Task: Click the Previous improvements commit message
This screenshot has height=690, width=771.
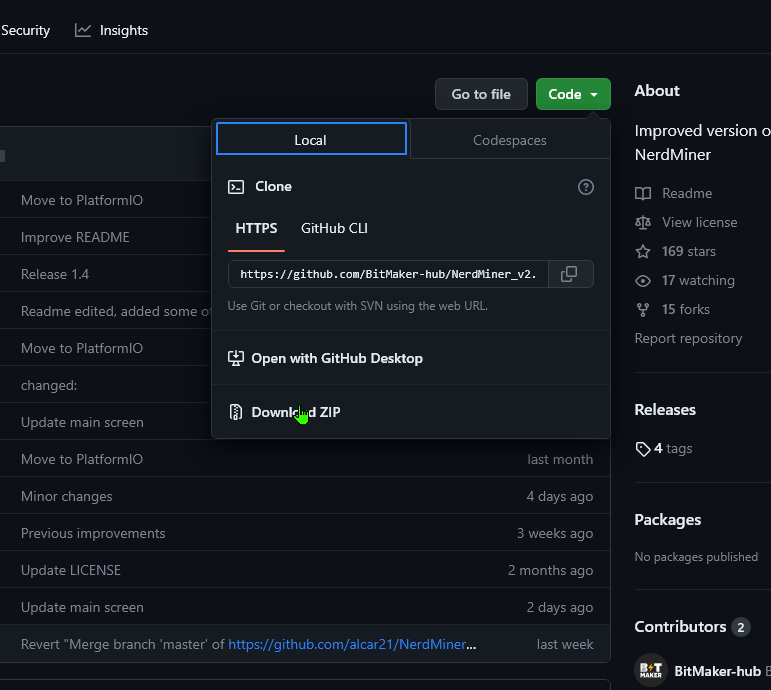Action: pyautogui.click(x=93, y=533)
